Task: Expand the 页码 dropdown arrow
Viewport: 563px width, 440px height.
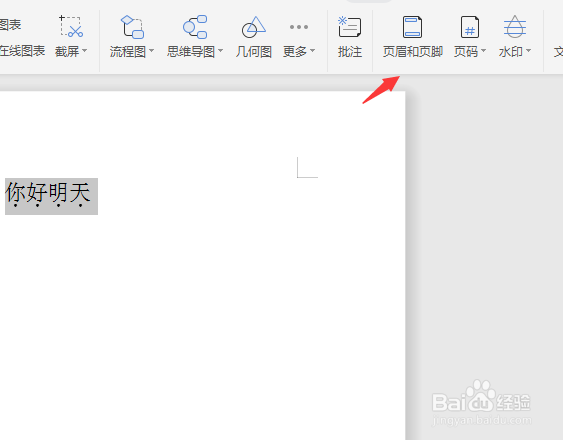Action: pyautogui.click(x=483, y=51)
